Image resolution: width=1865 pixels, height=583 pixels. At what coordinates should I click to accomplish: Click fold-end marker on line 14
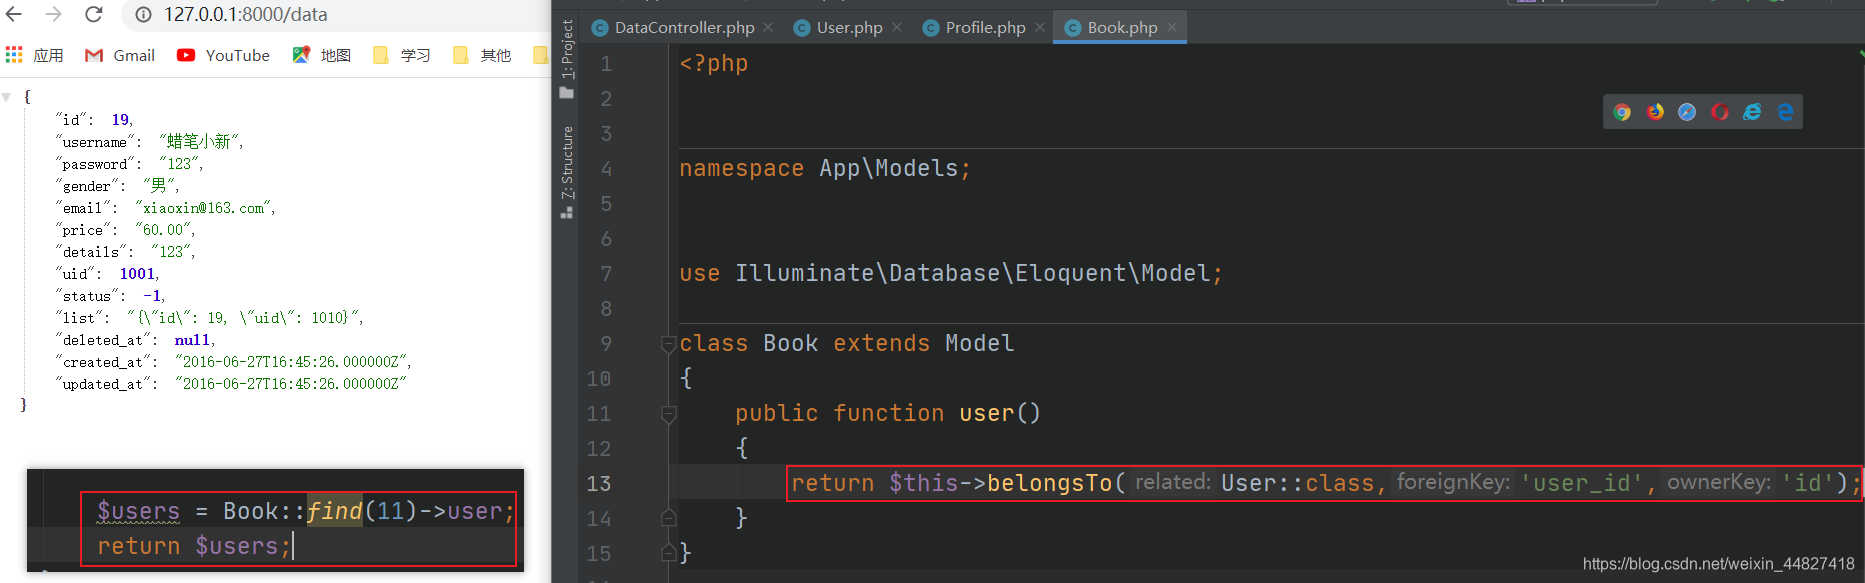(668, 518)
